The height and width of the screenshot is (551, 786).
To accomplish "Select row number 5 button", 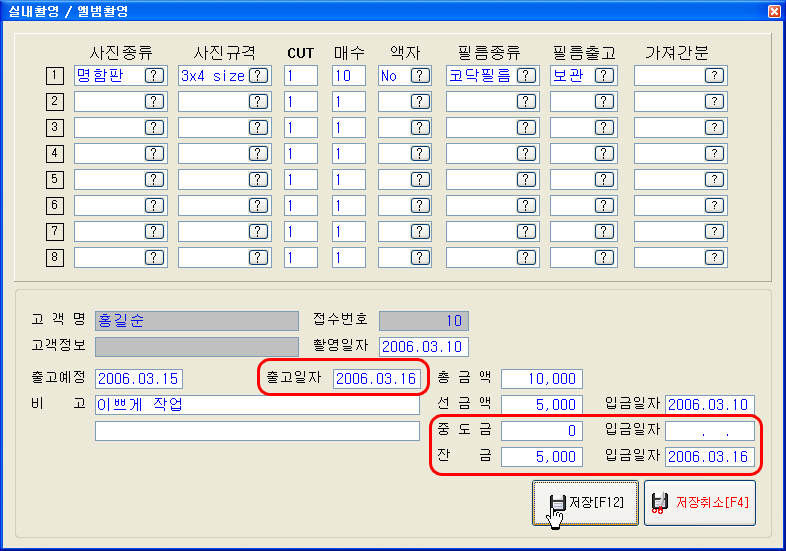I will 55,179.
